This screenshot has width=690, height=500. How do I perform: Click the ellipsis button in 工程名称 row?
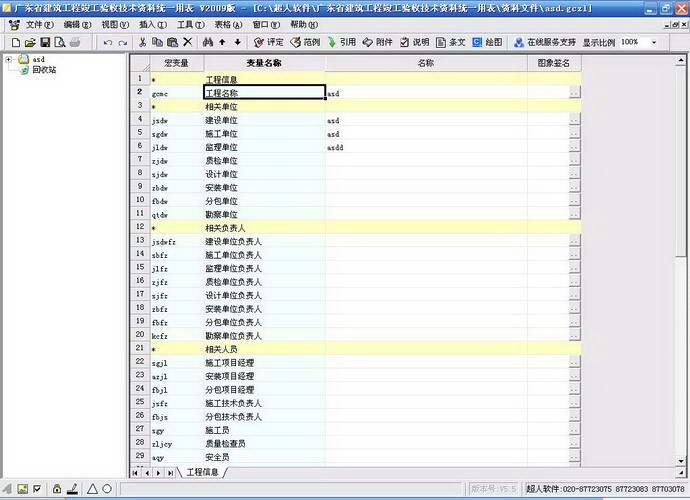[x=574, y=92]
